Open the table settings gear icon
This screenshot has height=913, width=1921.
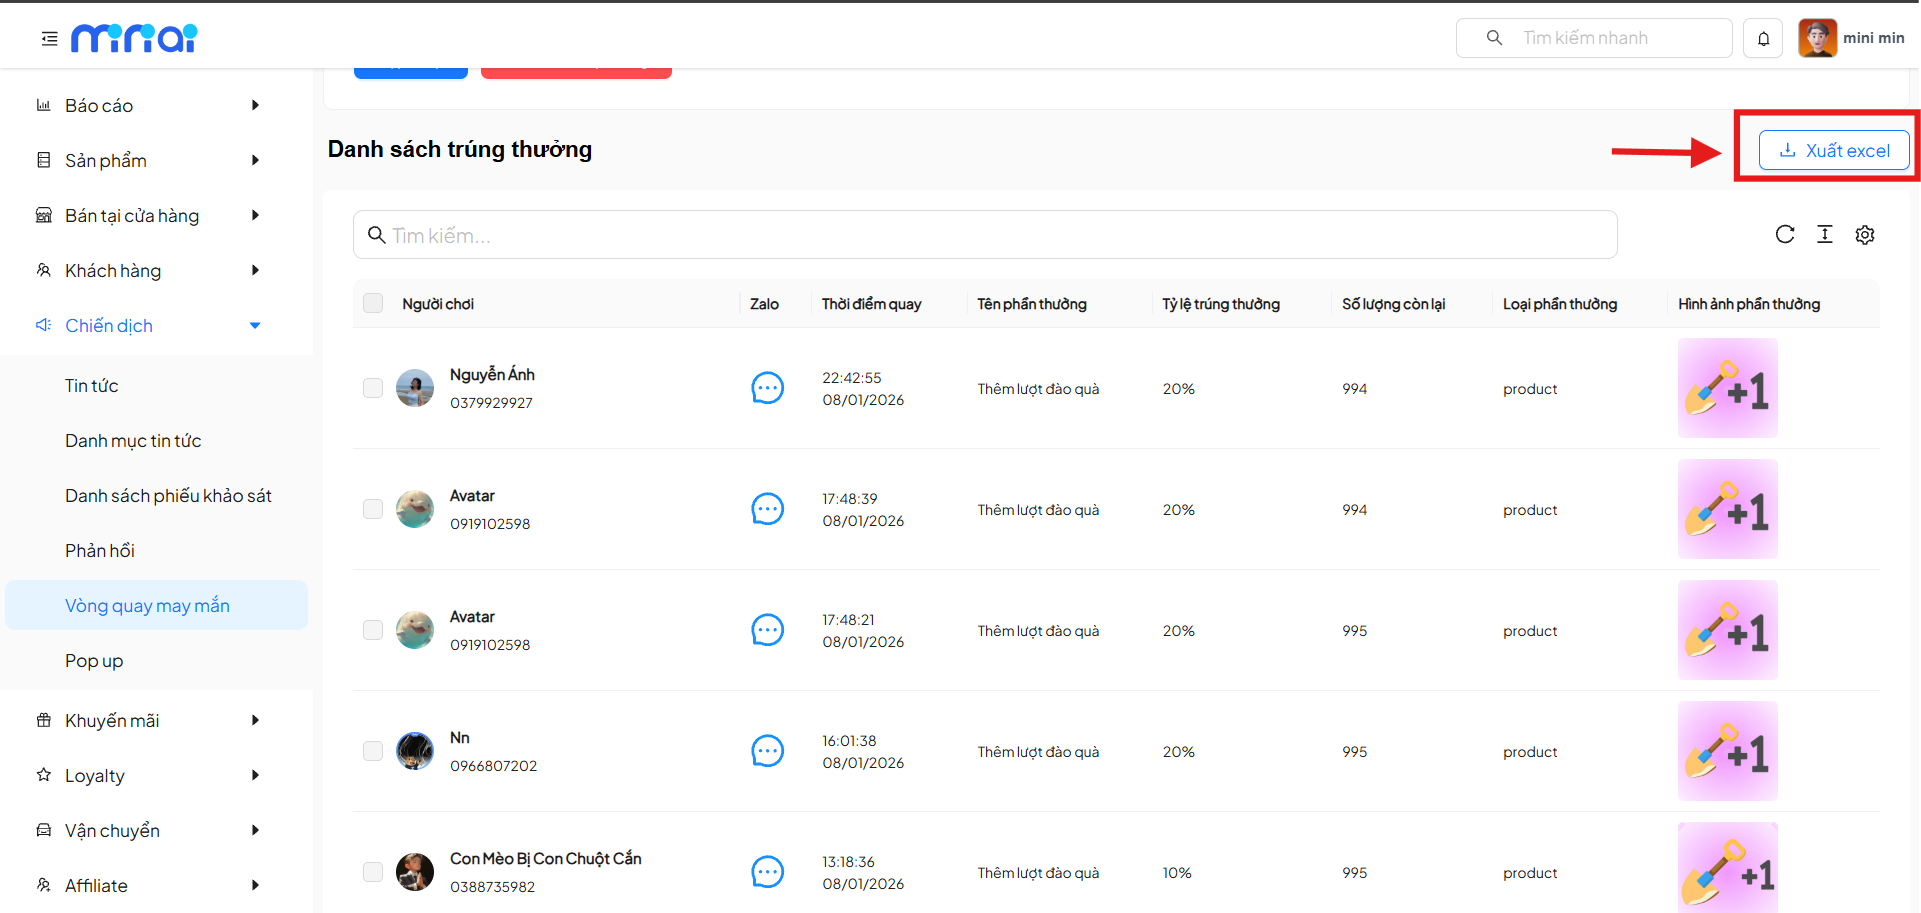point(1864,234)
